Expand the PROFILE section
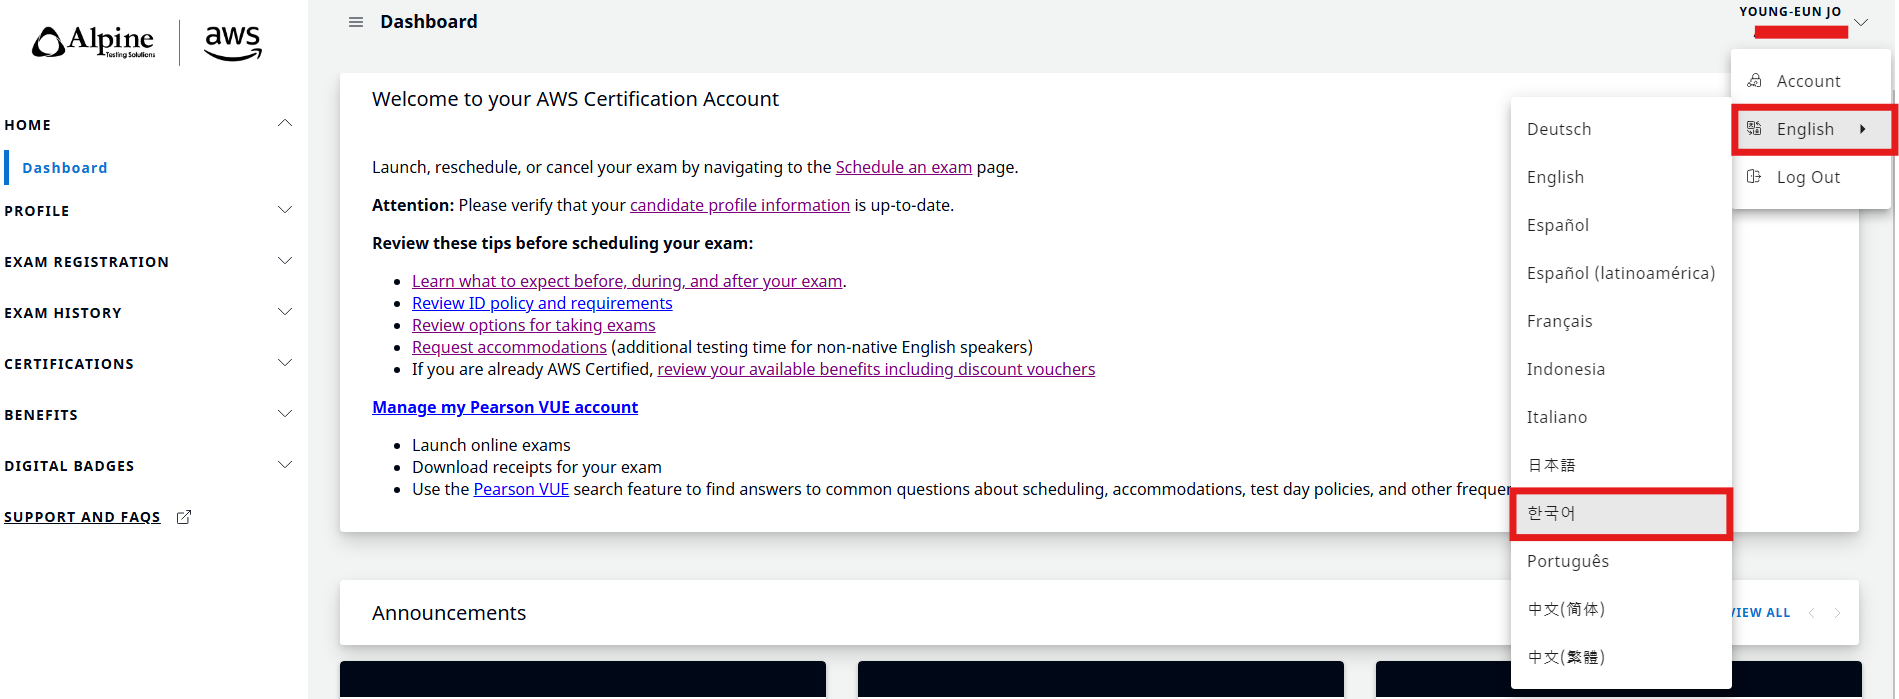Image resolution: width=1899 pixels, height=699 pixels. pyautogui.click(x=285, y=211)
